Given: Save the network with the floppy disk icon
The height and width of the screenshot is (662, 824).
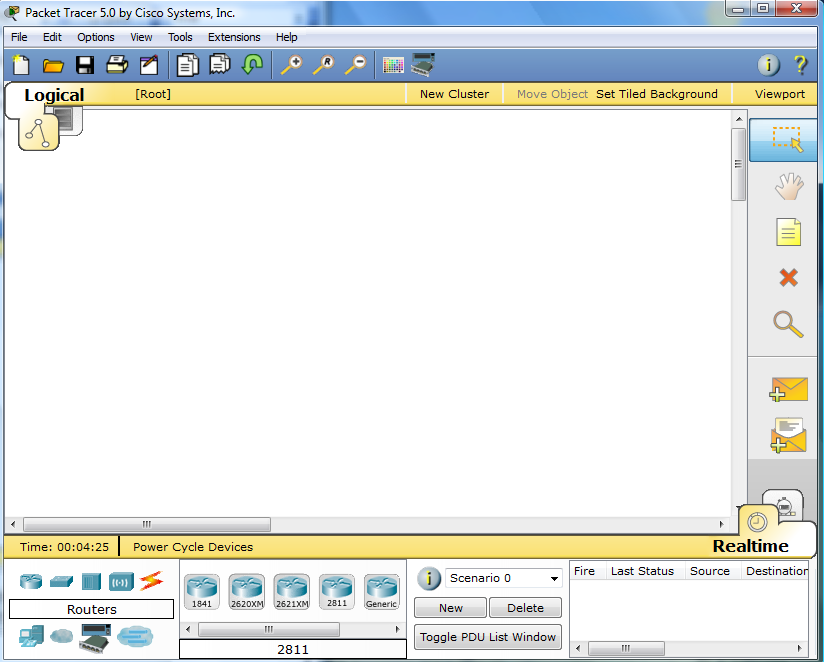Looking at the screenshot, I should 85,65.
